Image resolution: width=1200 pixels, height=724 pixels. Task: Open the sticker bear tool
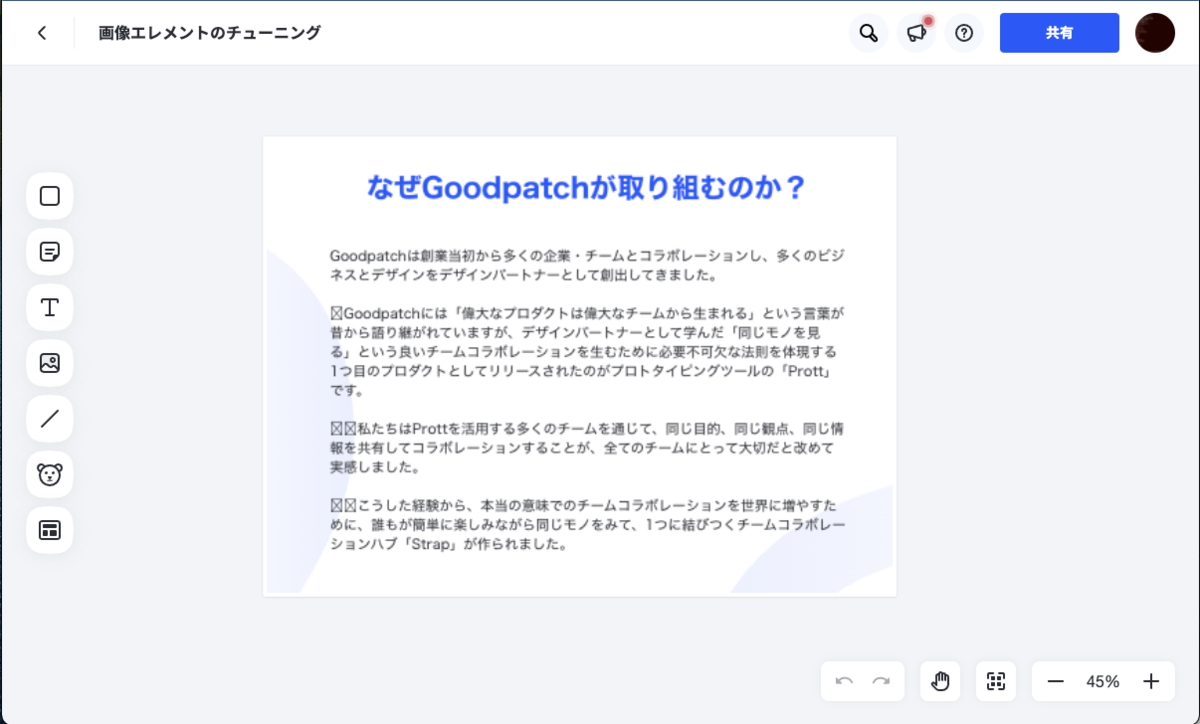[48, 475]
